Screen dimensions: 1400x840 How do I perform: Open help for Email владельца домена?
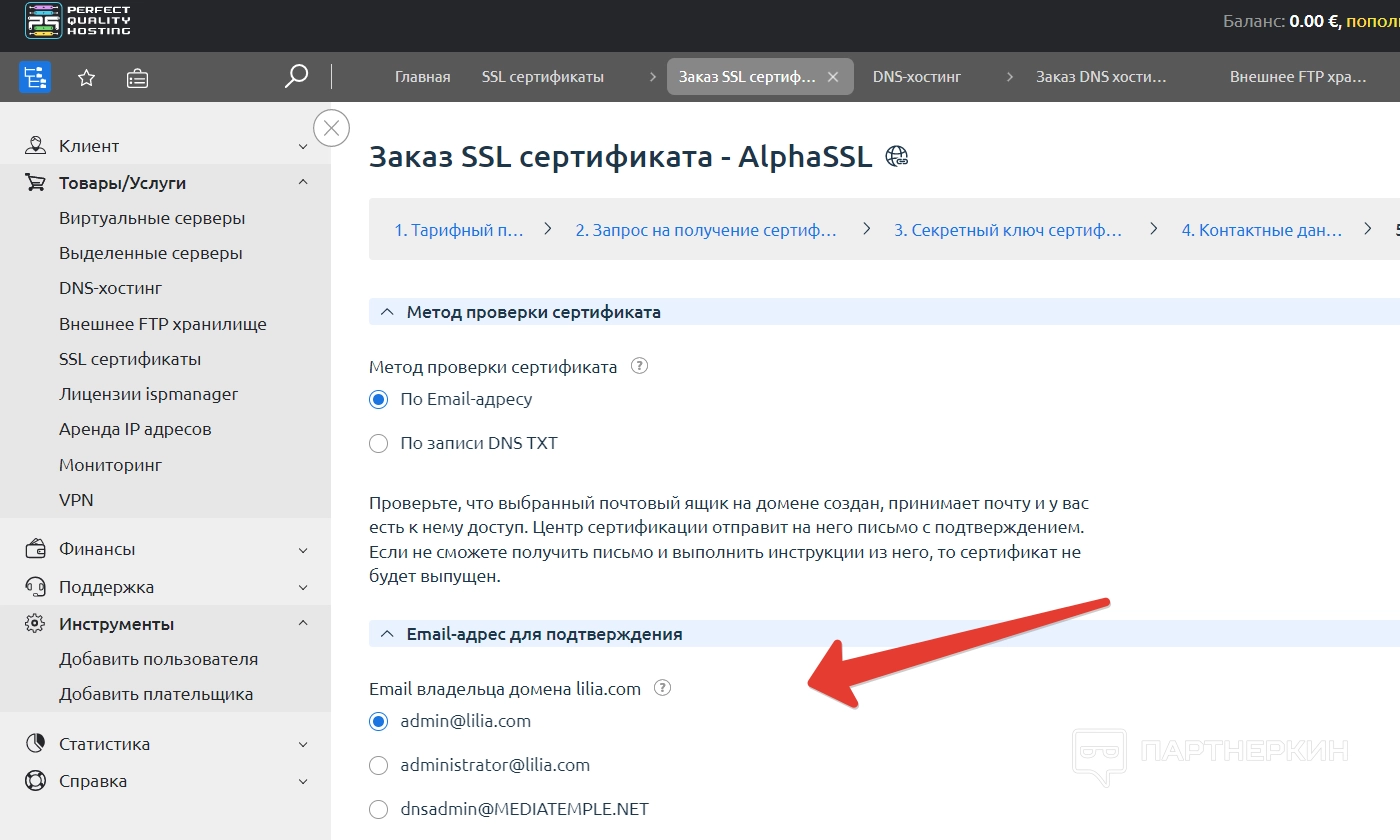pyautogui.click(x=662, y=688)
